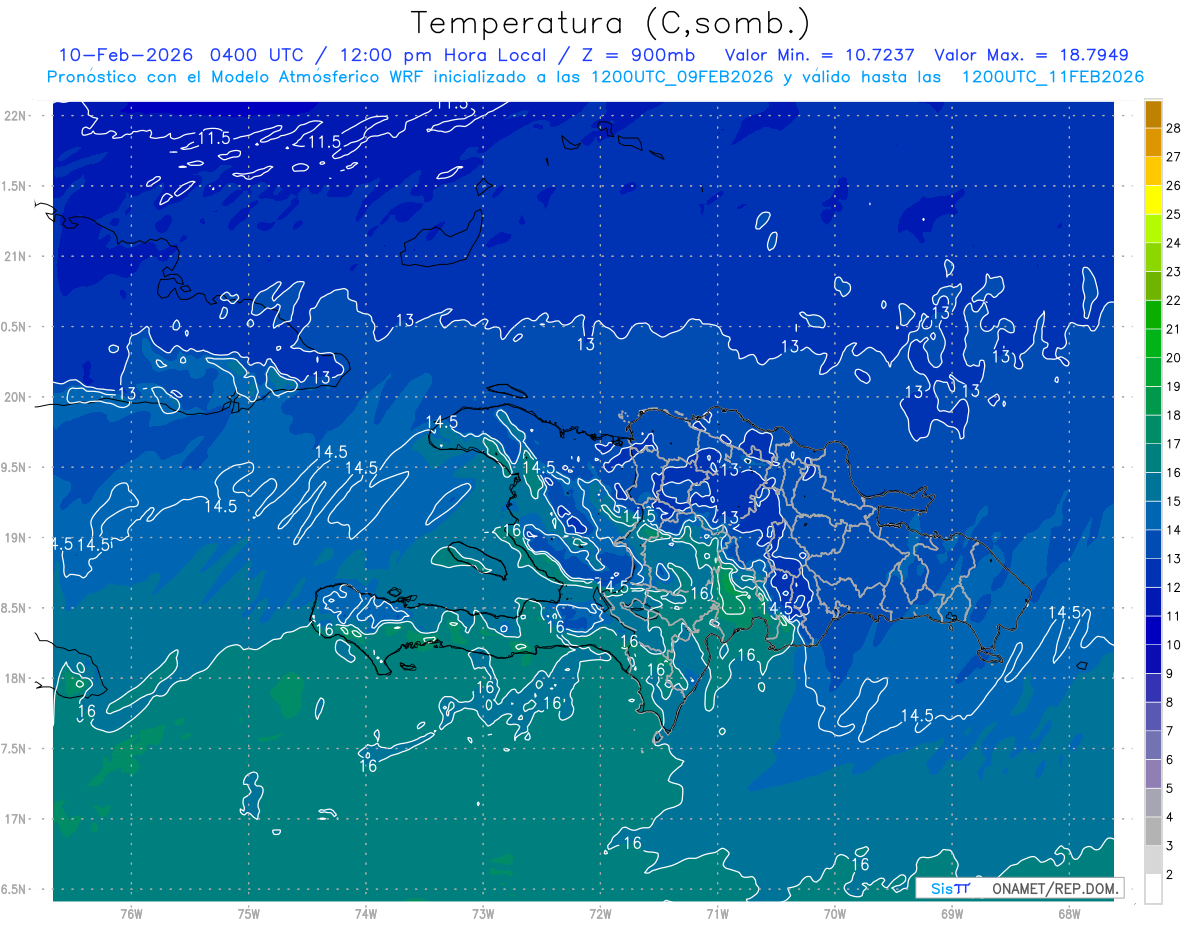Click the '69W' longitude axis label
The width and height of the screenshot is (1200, 927).
tap(951, 914)
